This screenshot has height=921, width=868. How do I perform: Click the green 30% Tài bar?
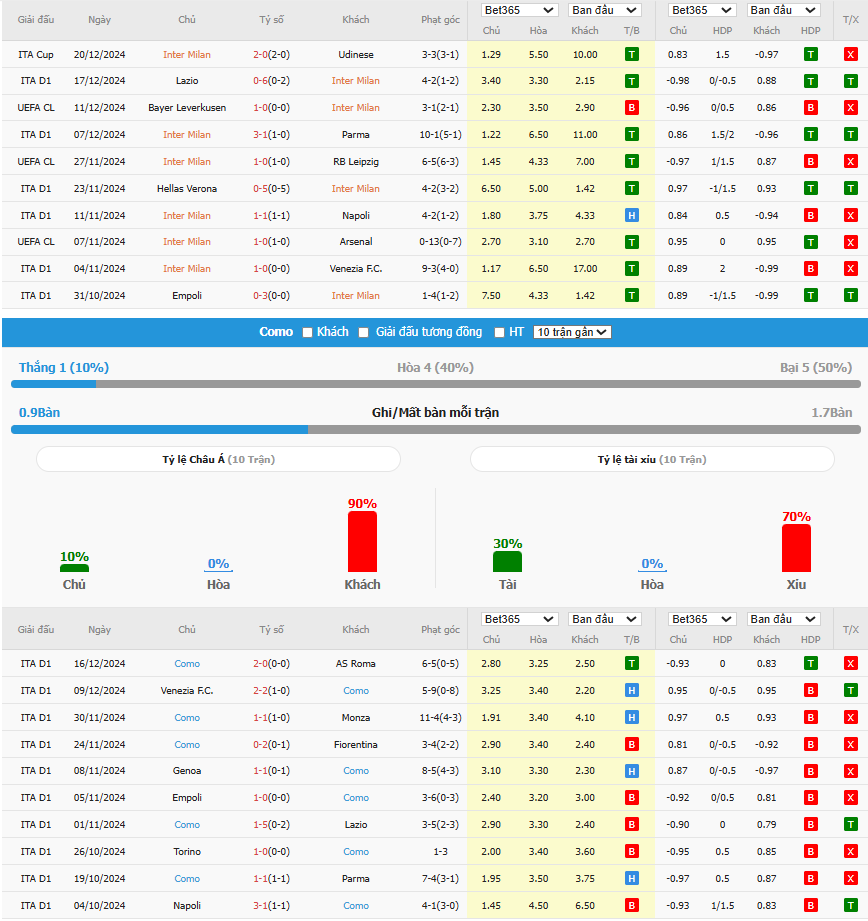507,562
